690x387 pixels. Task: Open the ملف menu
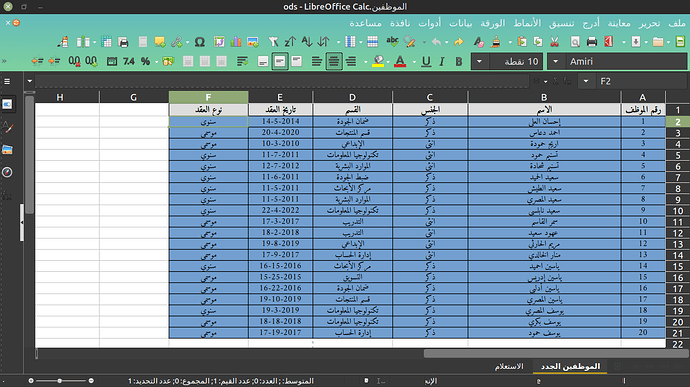(677, 23)
